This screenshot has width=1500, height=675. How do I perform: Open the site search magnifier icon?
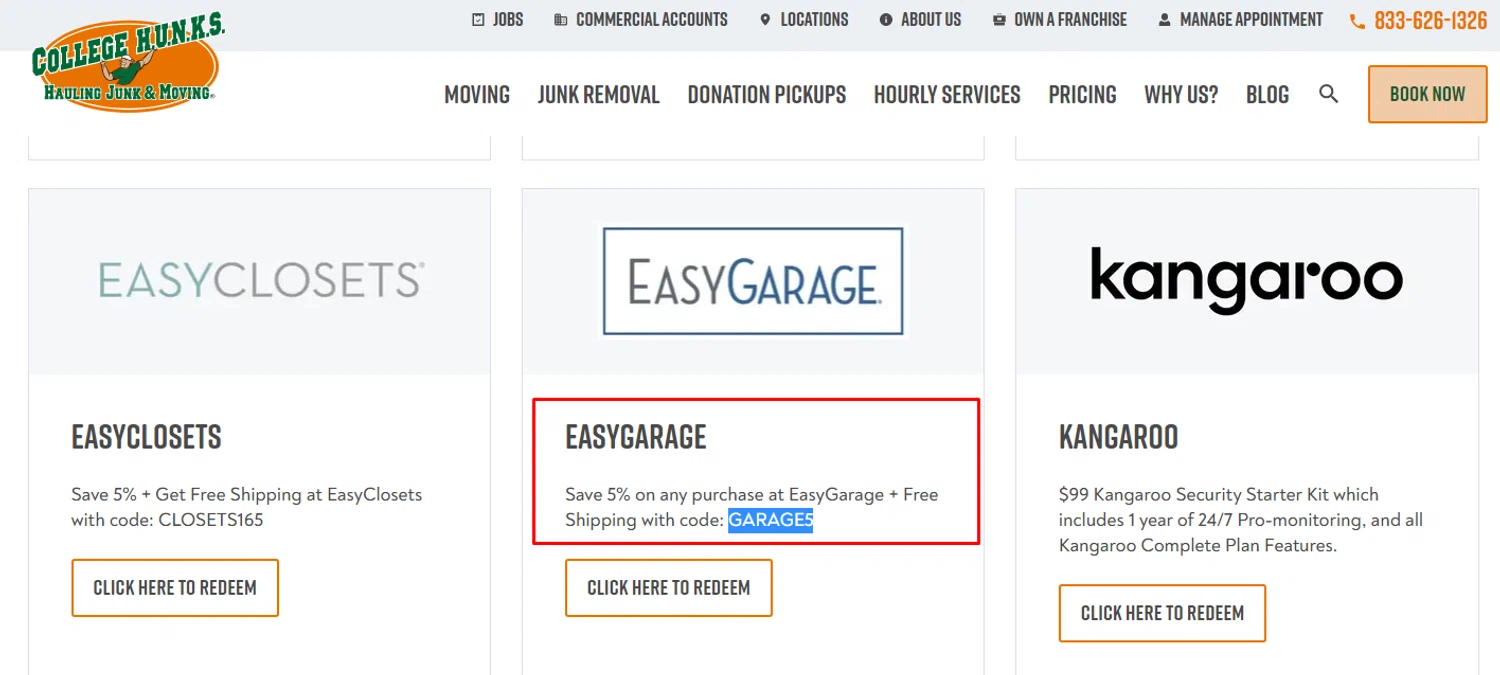coord(1328,94)
